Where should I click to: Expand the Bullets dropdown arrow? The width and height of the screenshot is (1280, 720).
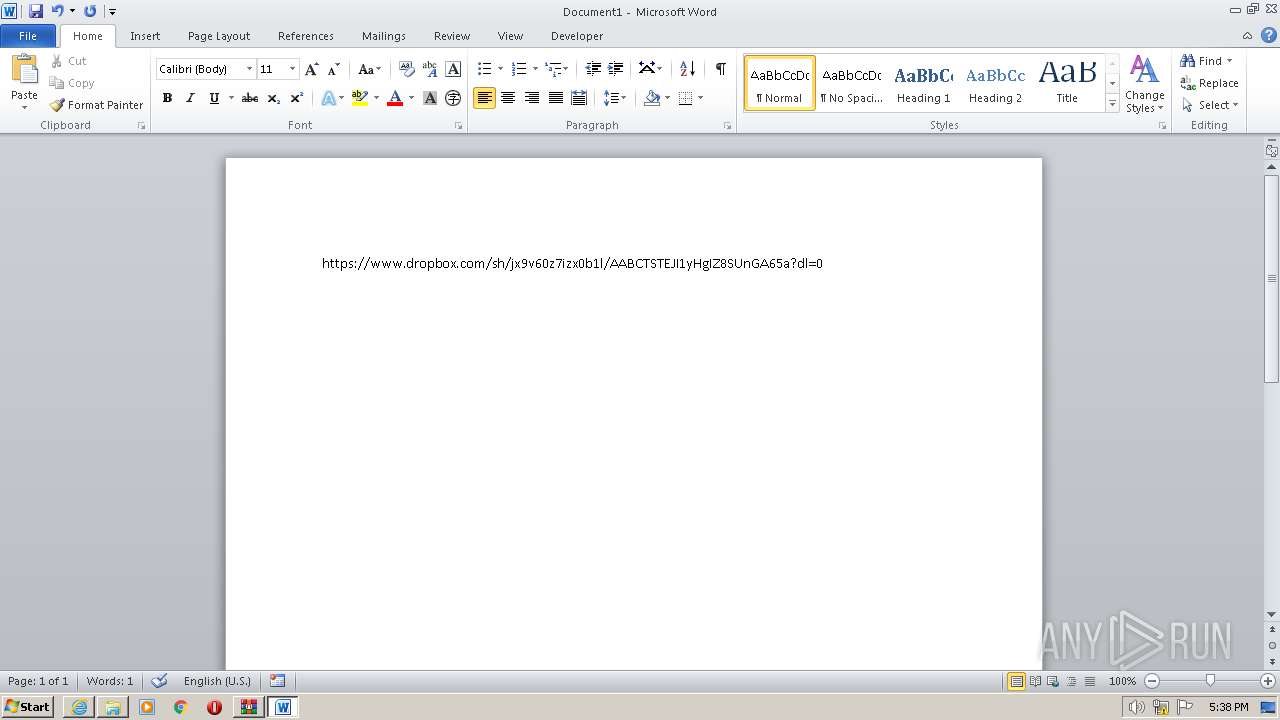tap(501, 69)
